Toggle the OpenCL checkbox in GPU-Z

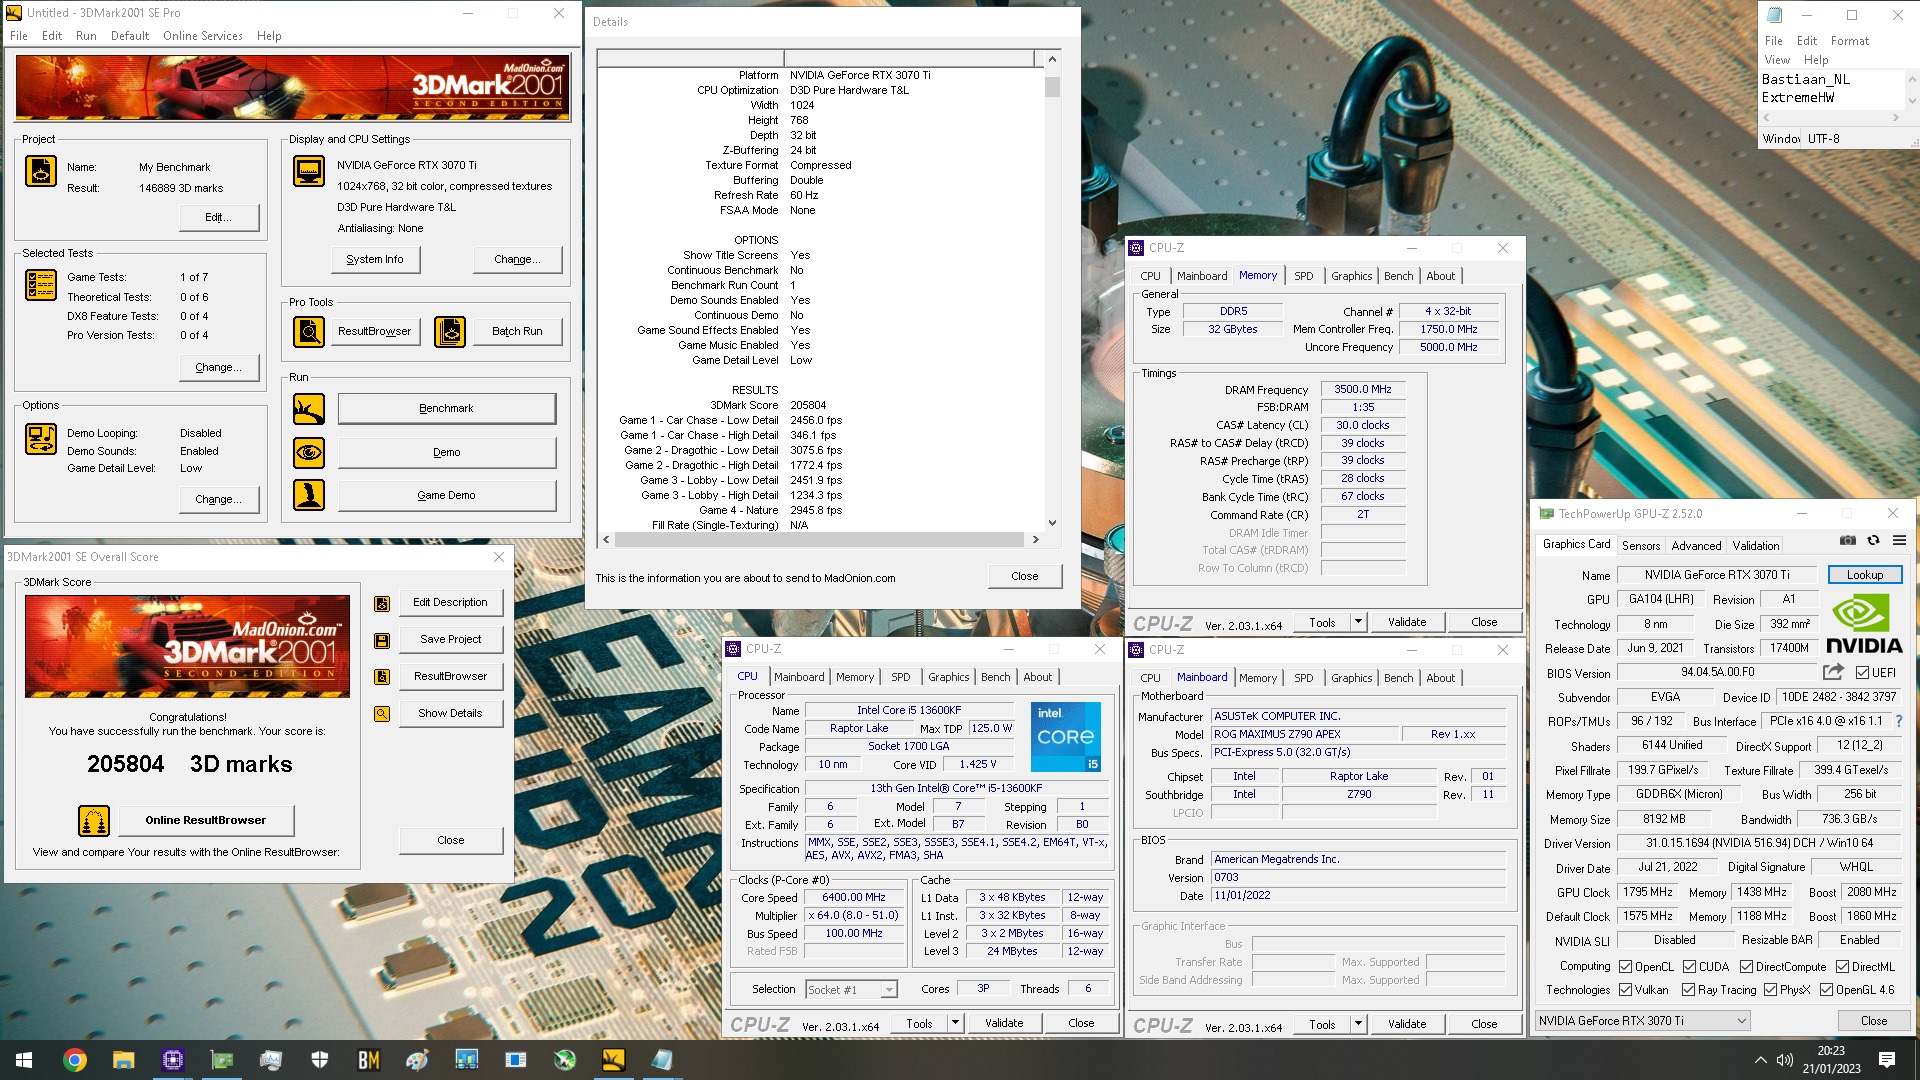click(1626, 967)
